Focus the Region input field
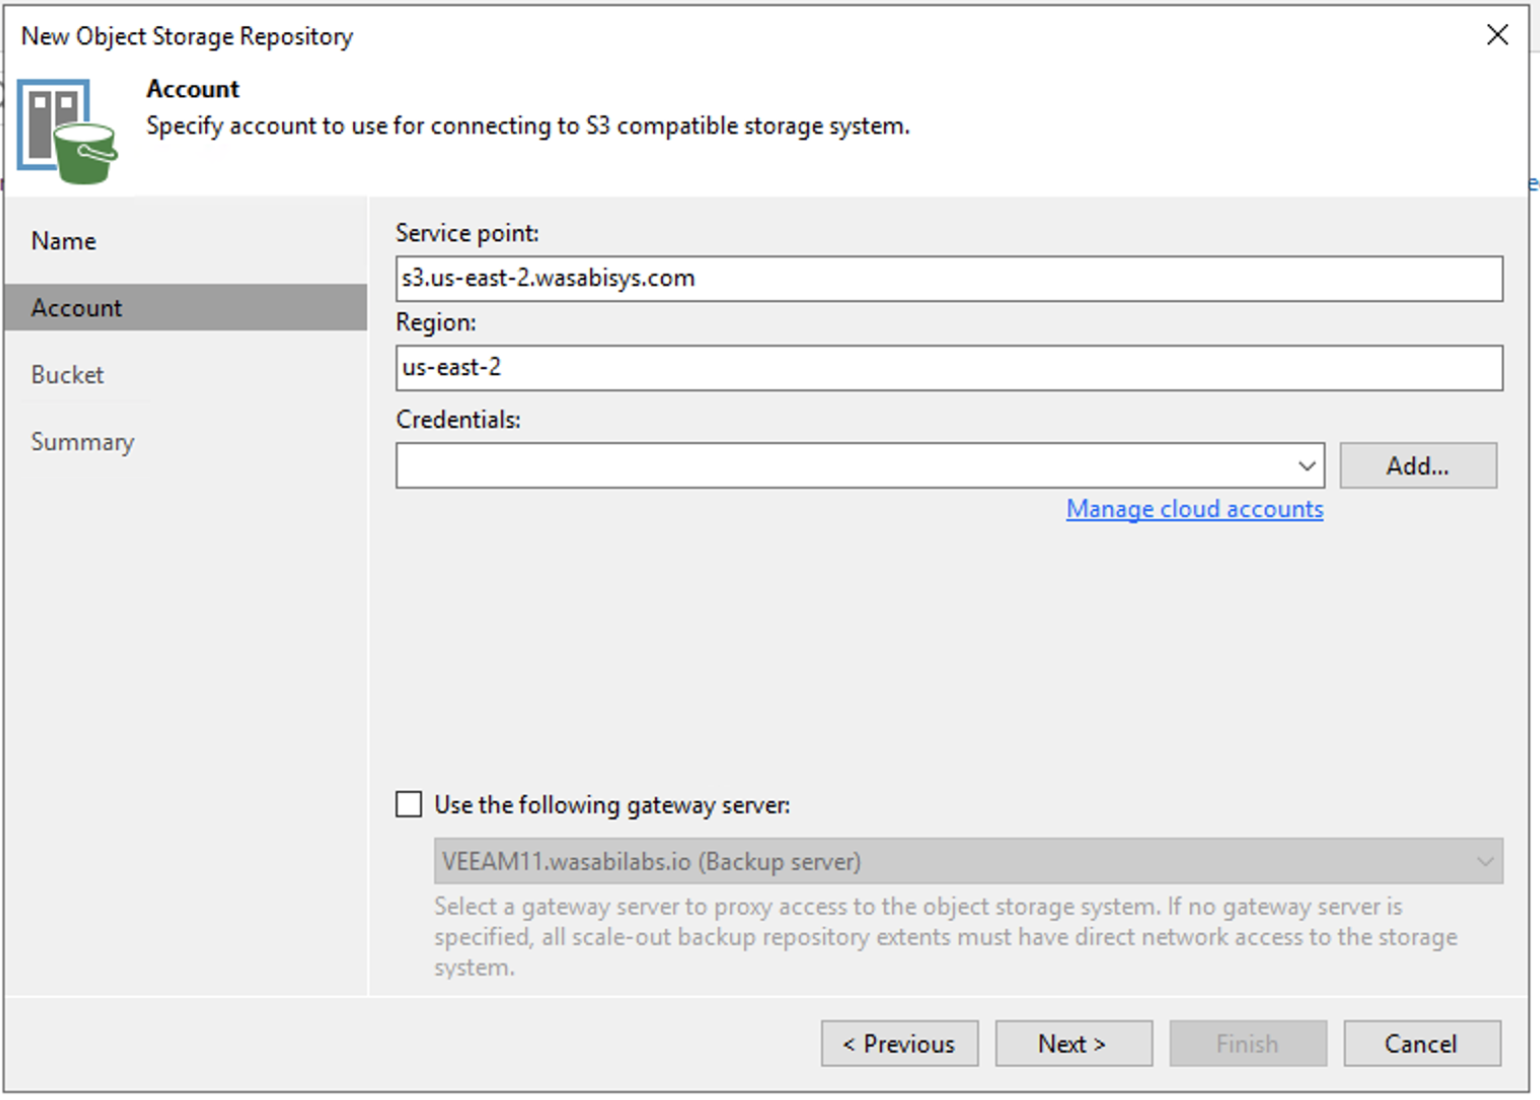 [949, 368]
